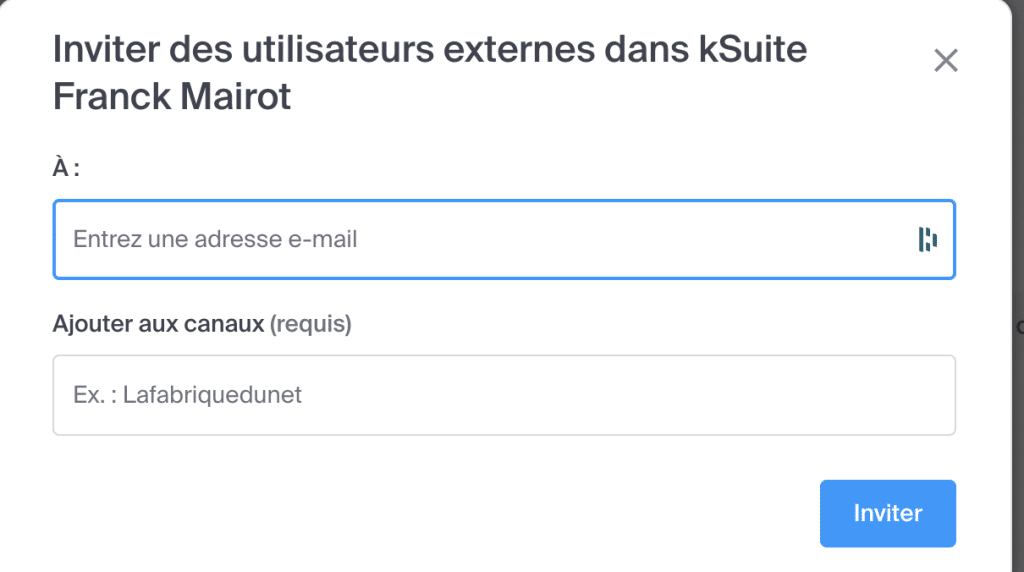Screen dimensions: 1024x572
Task: Click the "Ajouter aux canaux" label
Action: 158,324
